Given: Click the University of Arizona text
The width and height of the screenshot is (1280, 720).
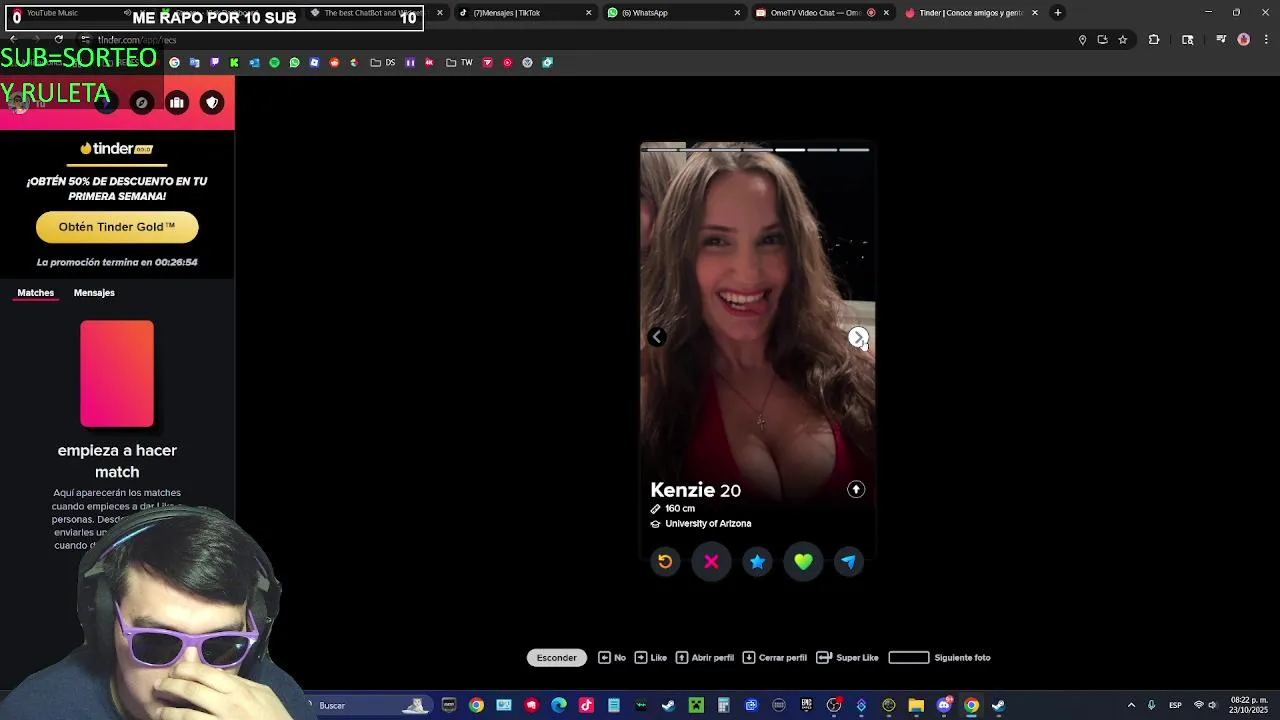Looking at the screenshot, I should click(708, 524).
